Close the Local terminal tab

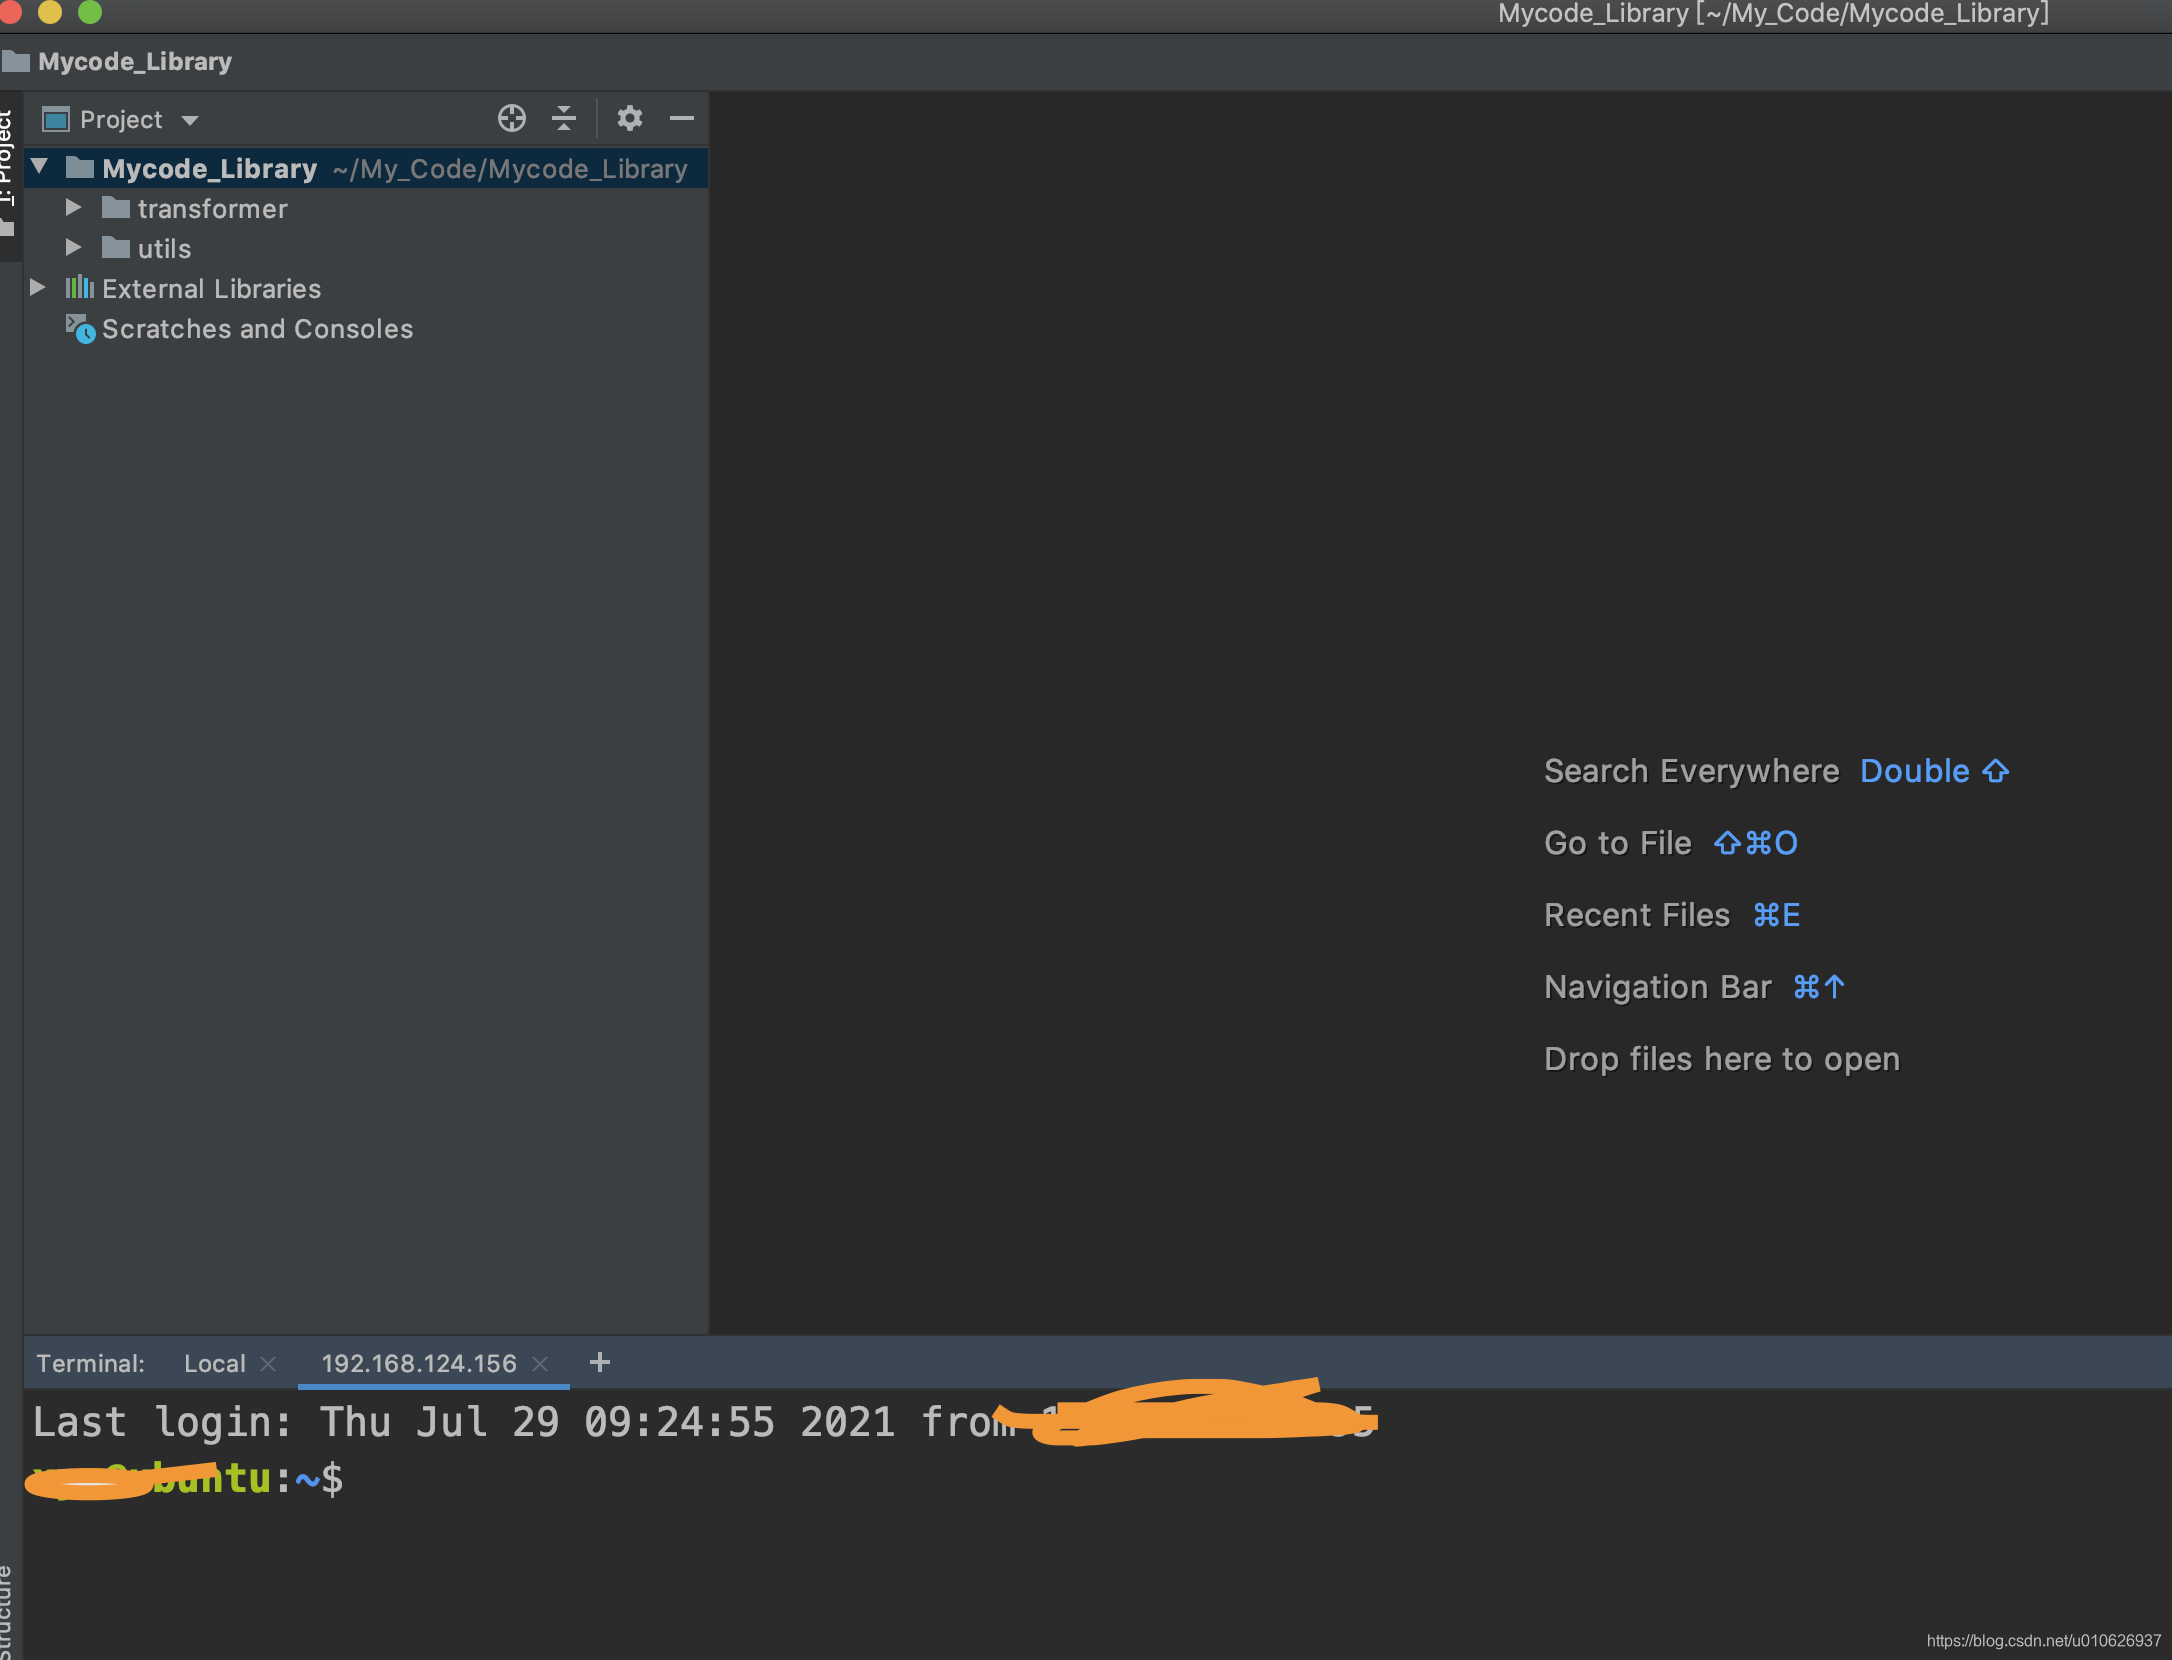pyautogui.click(x=268, y=1364)
